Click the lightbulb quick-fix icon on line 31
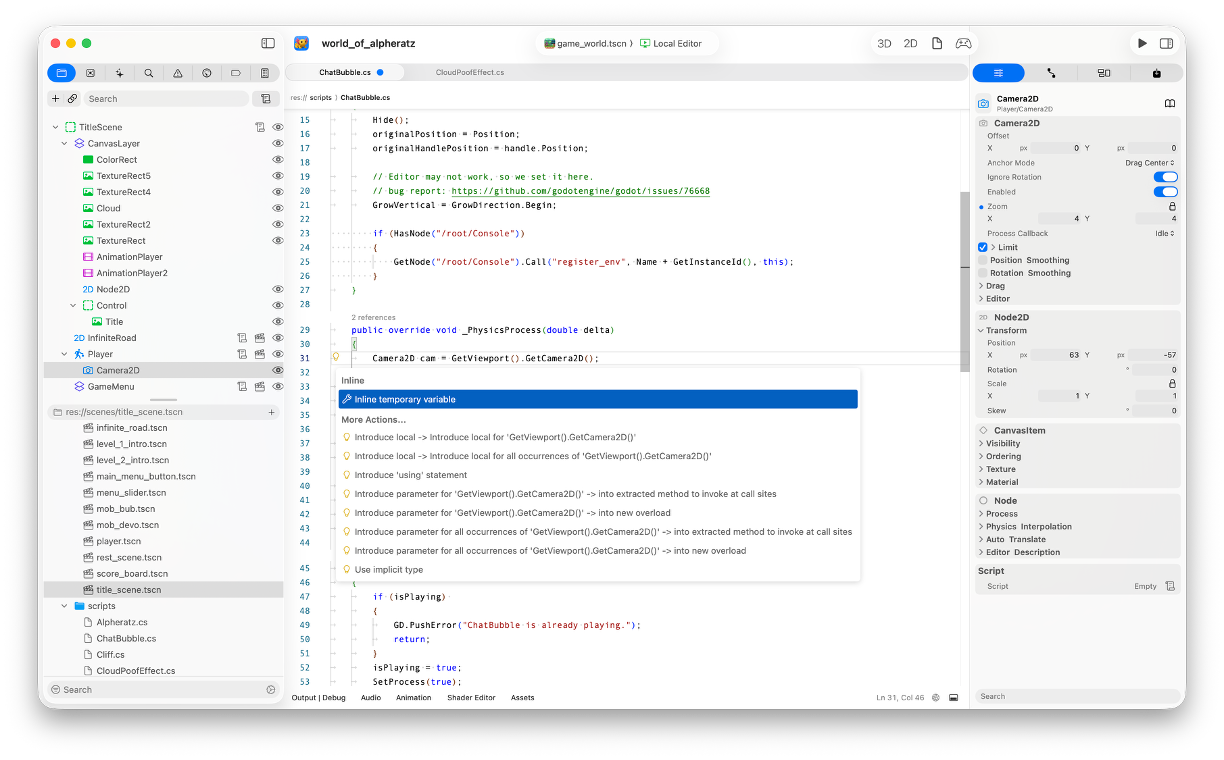1224x760 pixels. point(336,357)
